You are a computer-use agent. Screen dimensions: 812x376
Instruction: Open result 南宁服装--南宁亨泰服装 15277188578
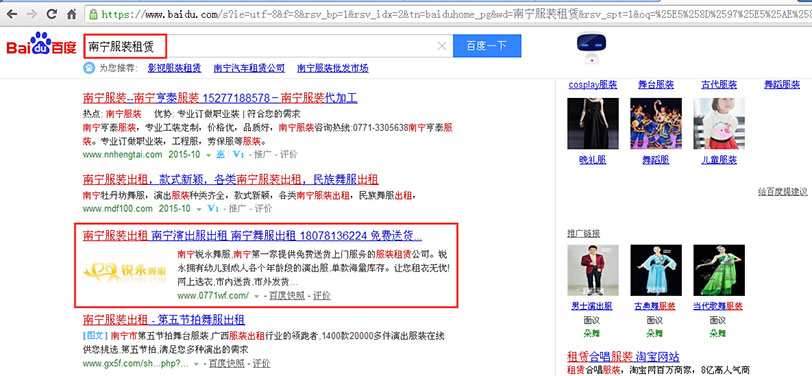coord(220,98)
